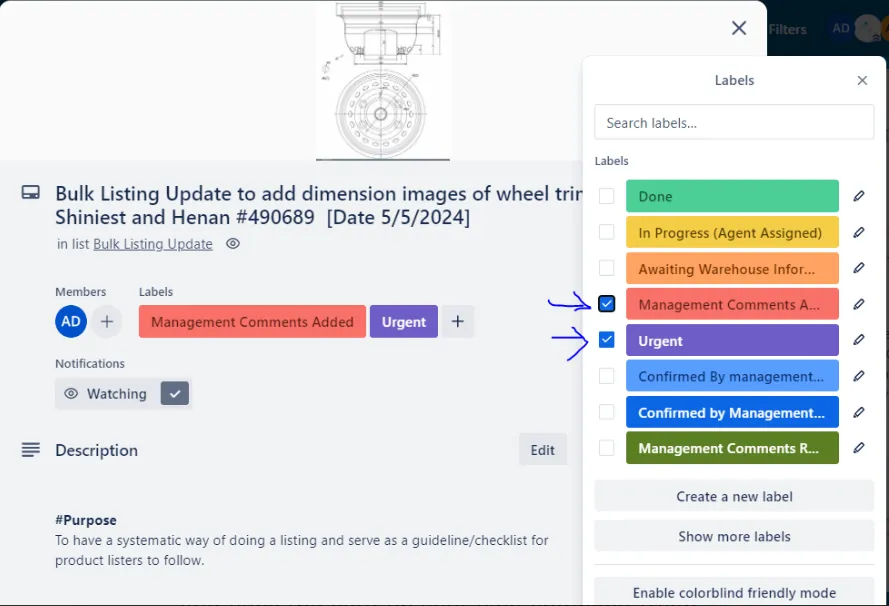The height and width of the screenshot is (606, 889).
Task: Check the Management Comments R... checkbox
Action: coord(606,448)
